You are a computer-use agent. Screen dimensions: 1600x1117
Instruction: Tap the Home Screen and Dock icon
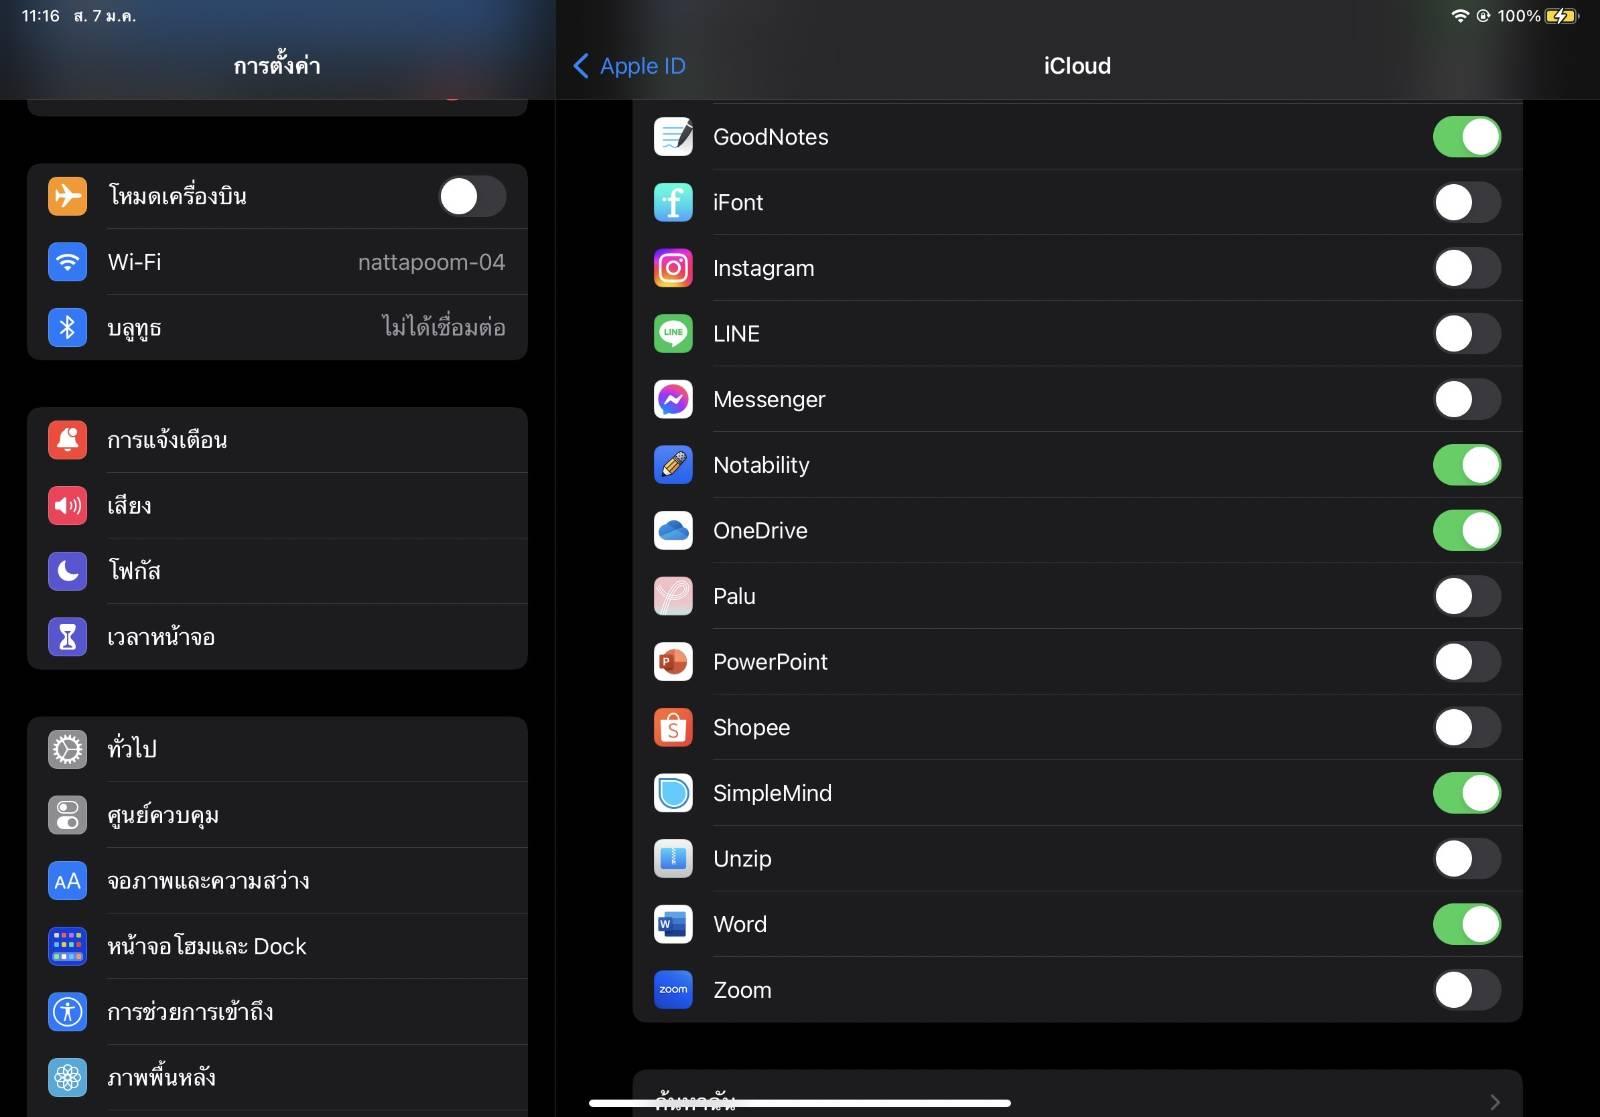tap(68, 946)
